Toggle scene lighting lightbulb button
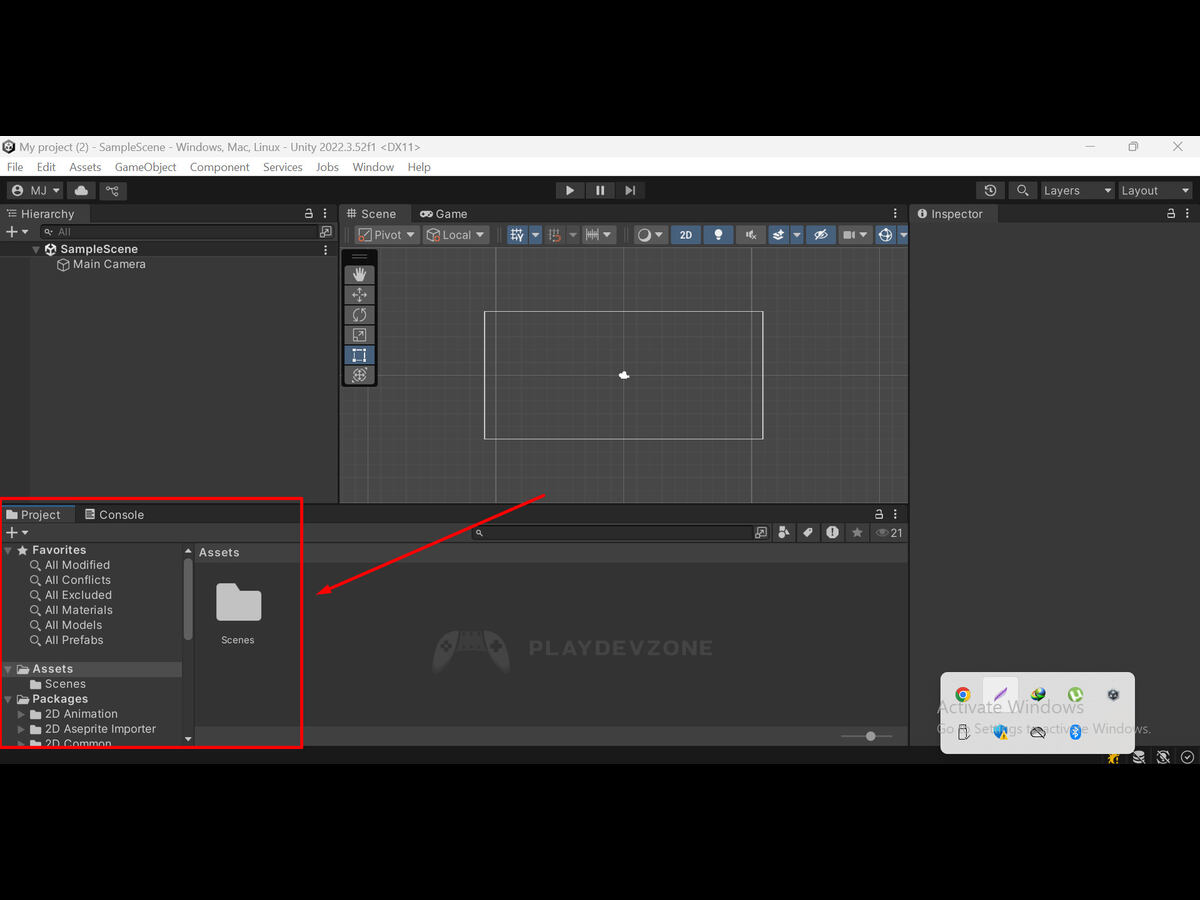This screenshot has height=900, width=1200. tap(717, 235)
